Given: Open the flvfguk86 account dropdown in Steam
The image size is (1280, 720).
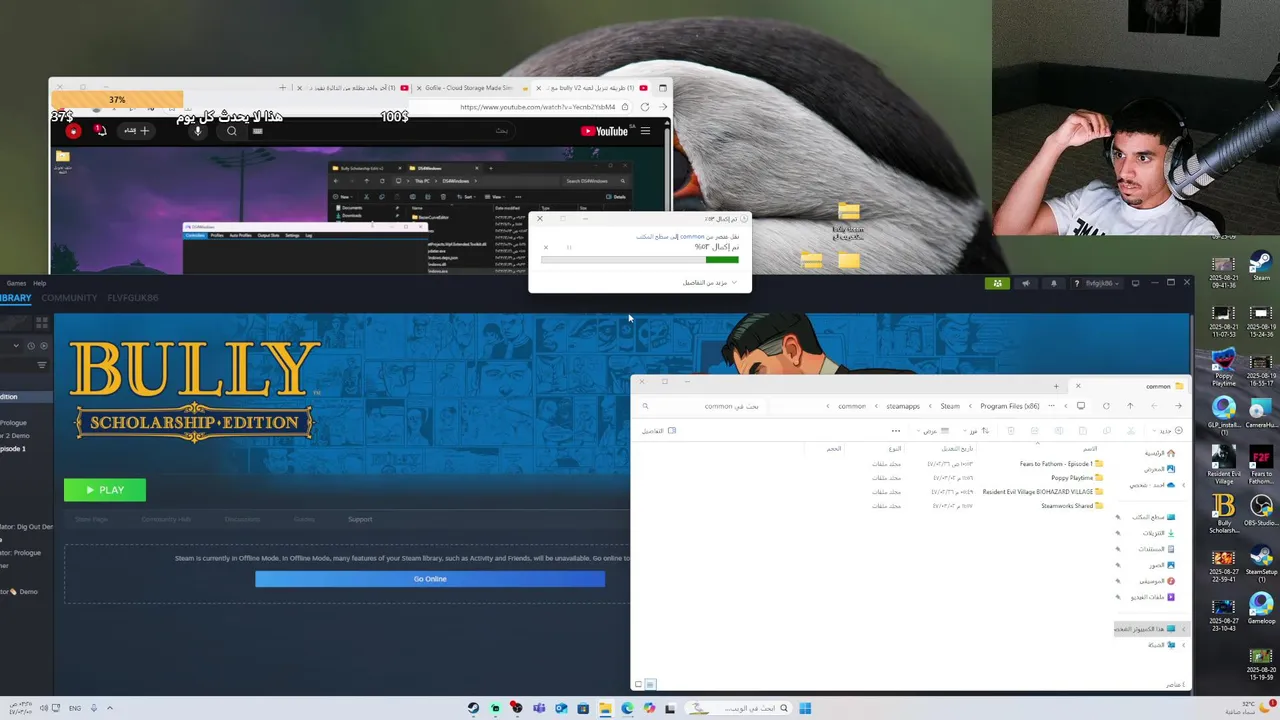Looking at the screenshot, I should point(1097,283).
